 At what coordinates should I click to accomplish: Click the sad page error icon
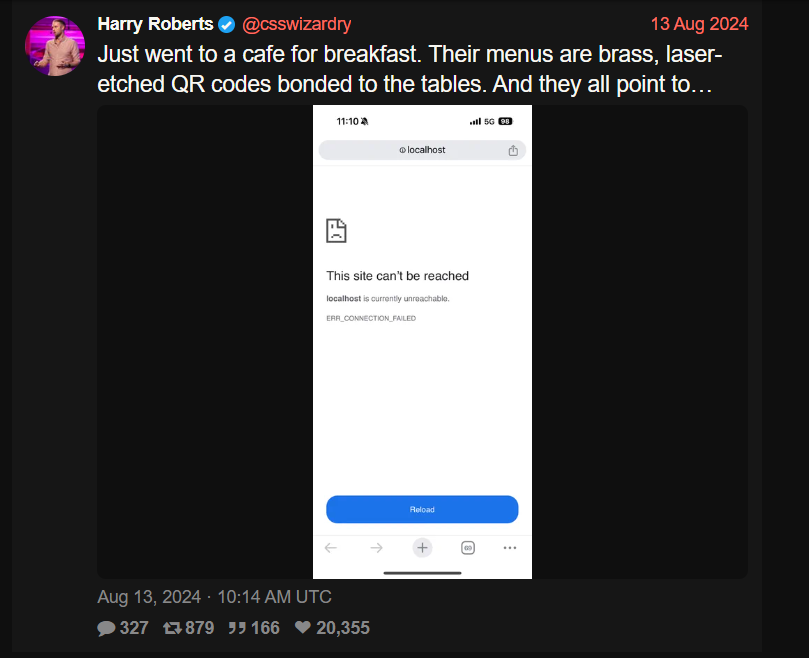[336, 231]
